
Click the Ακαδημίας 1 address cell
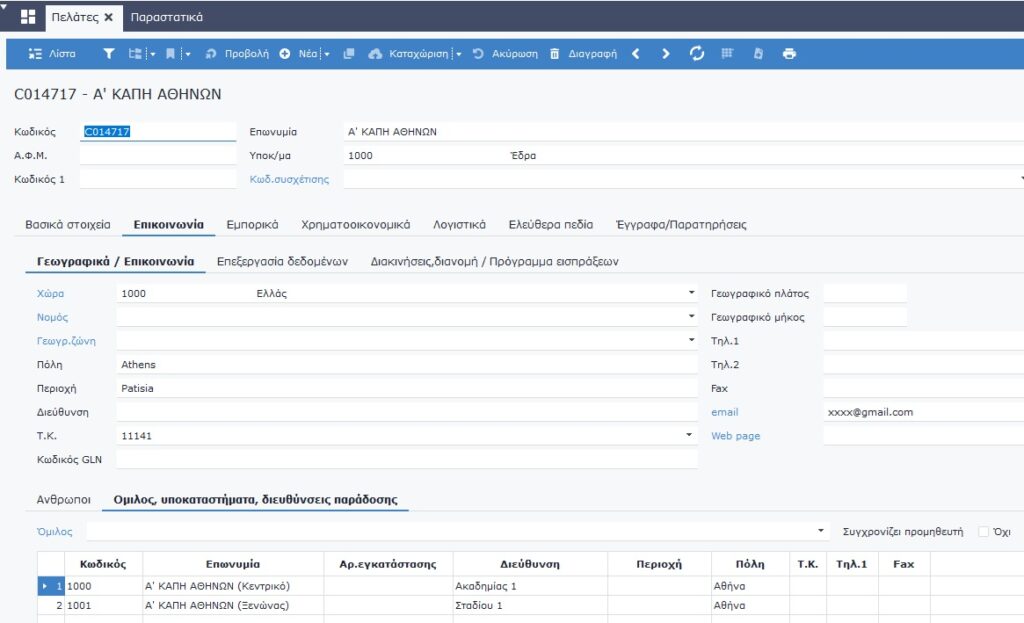pos(530,586)
